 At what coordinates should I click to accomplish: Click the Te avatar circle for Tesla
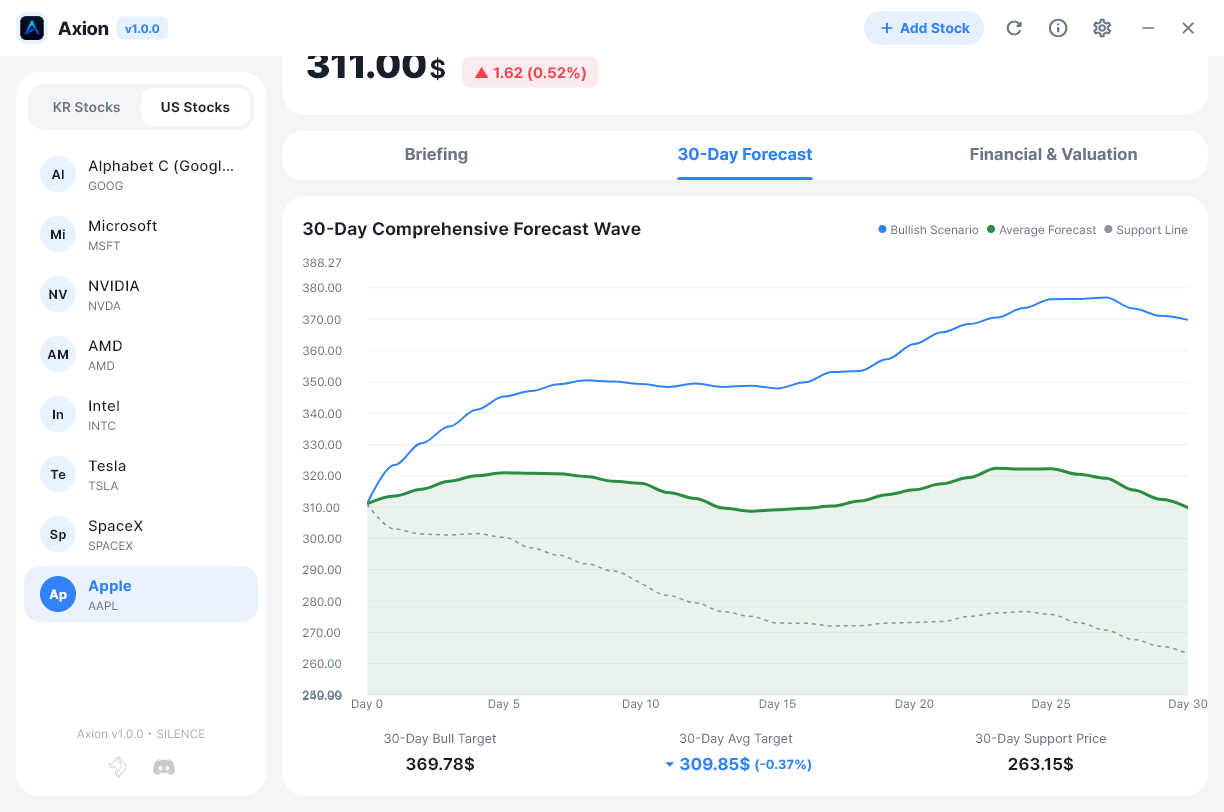58,475
